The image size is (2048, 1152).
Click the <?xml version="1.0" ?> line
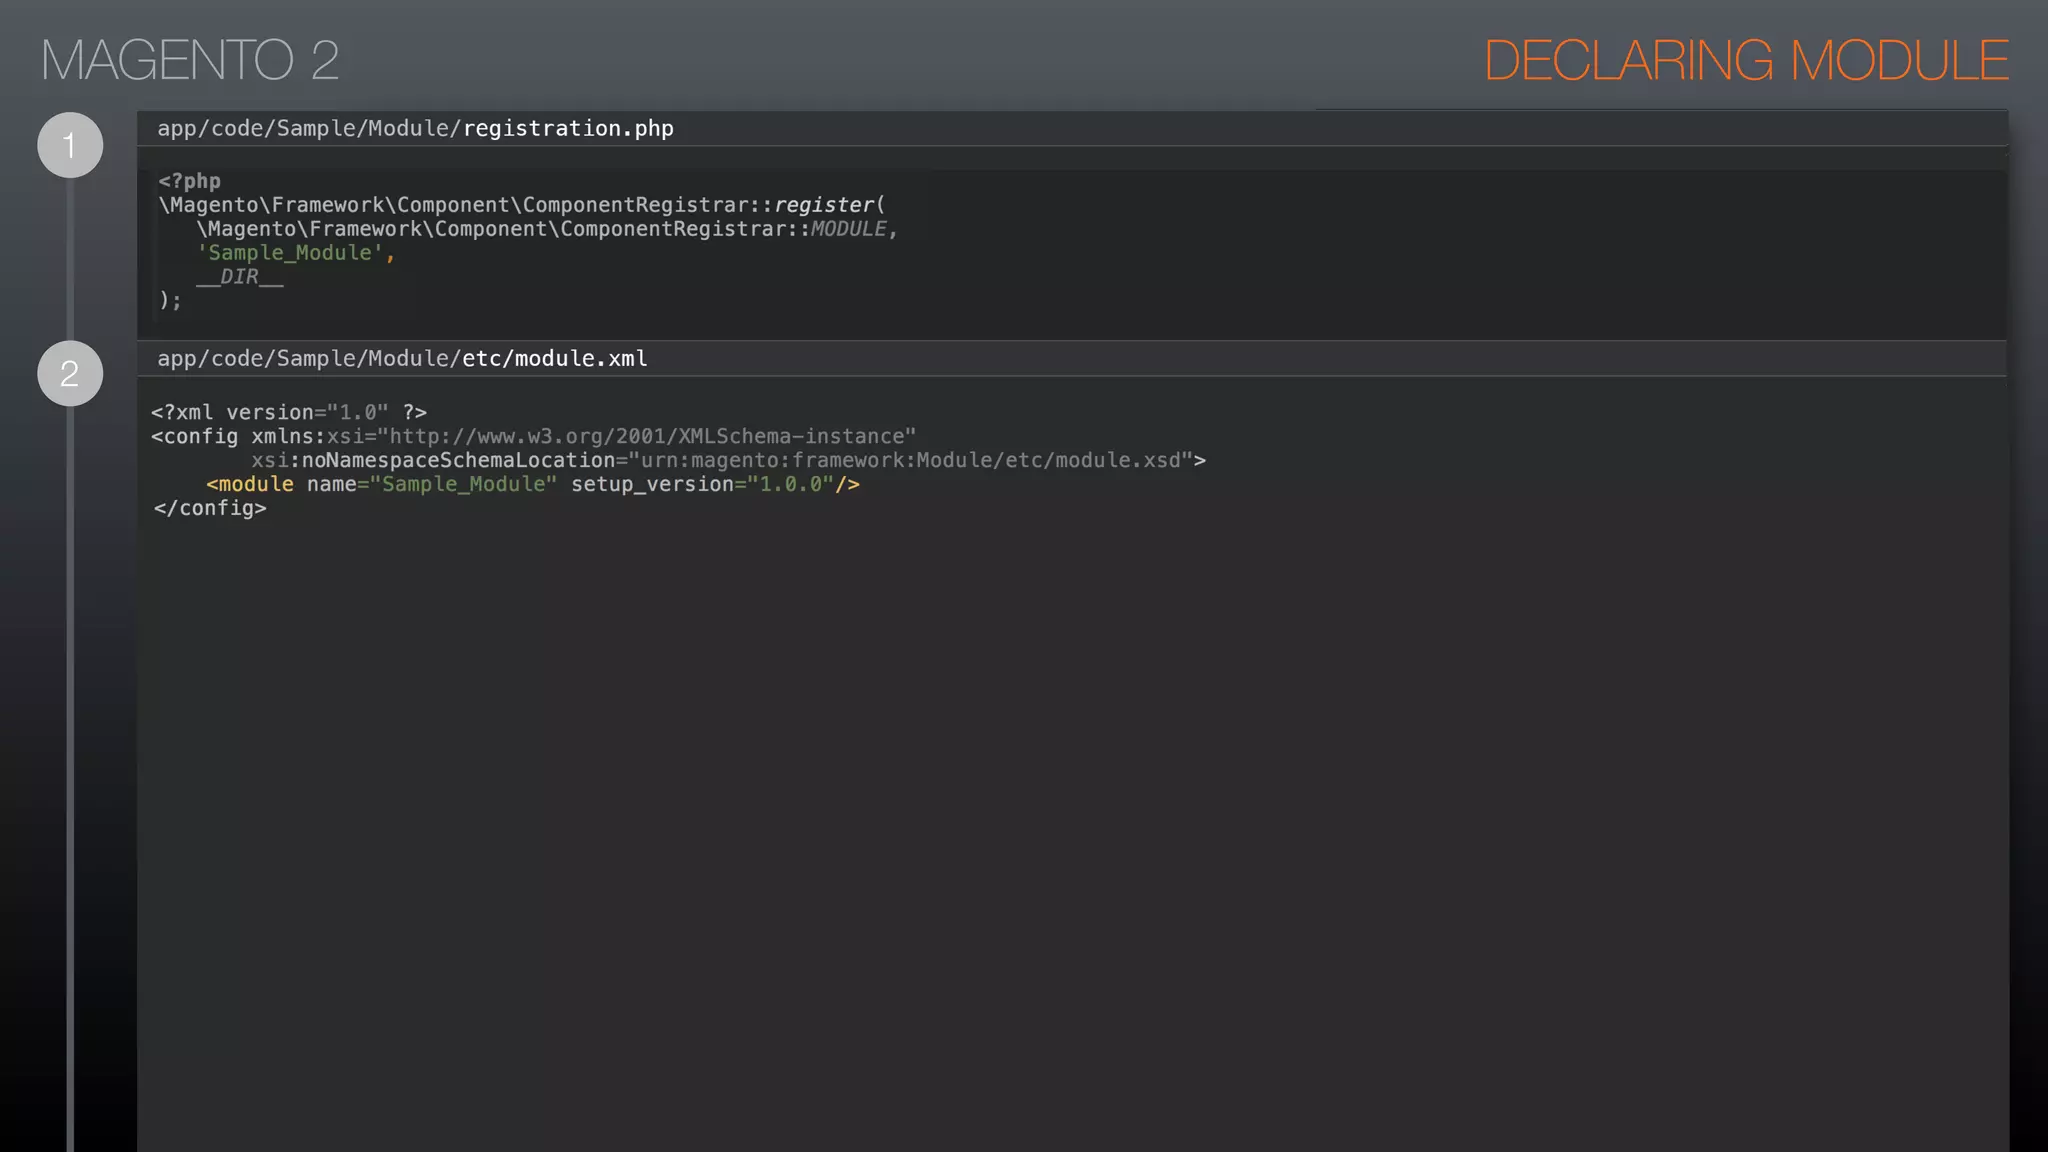coord(289,412)
